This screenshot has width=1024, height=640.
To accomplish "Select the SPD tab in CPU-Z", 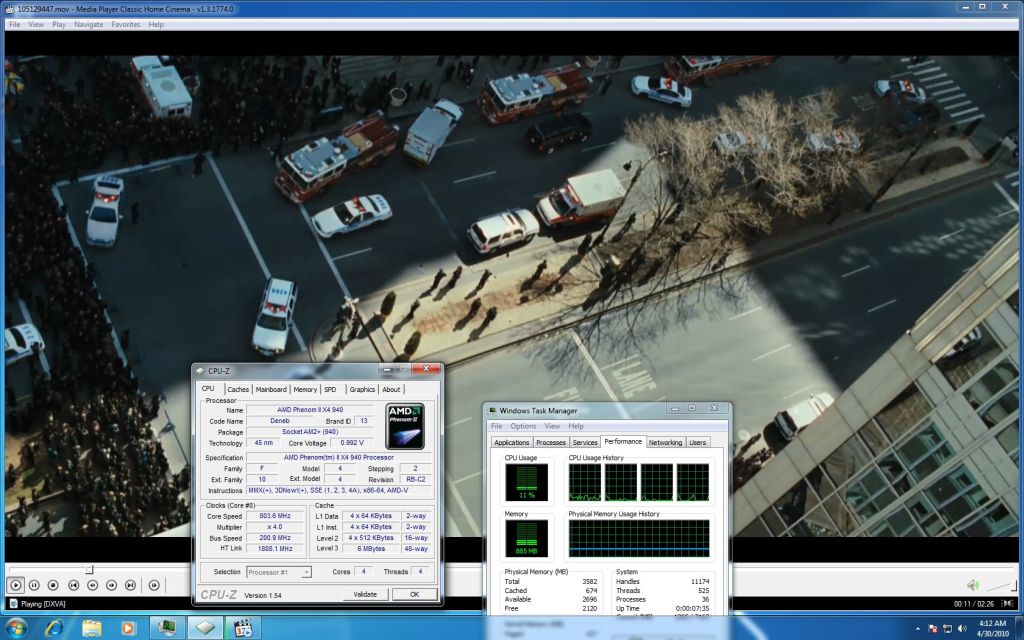I will (x=330, y=389).
